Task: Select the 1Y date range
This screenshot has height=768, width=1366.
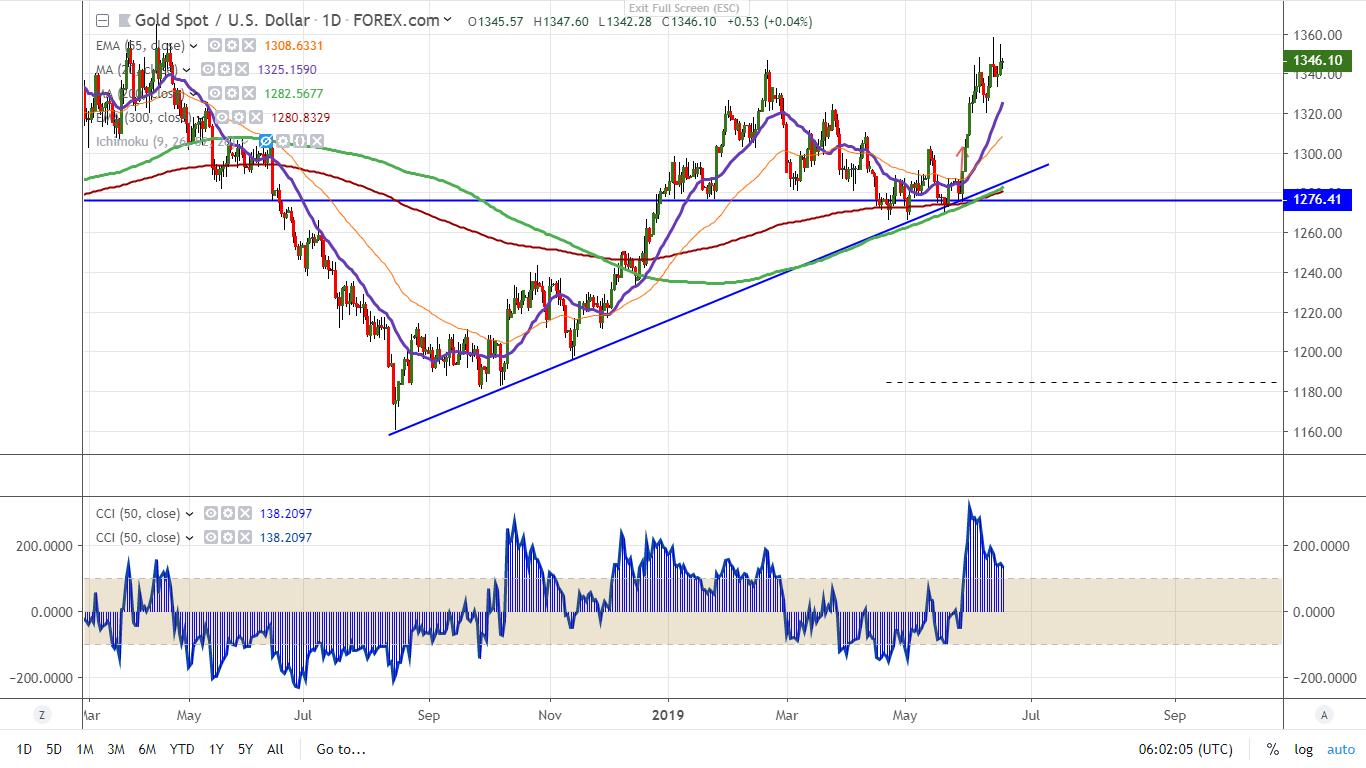Action: tap(216, 749)
